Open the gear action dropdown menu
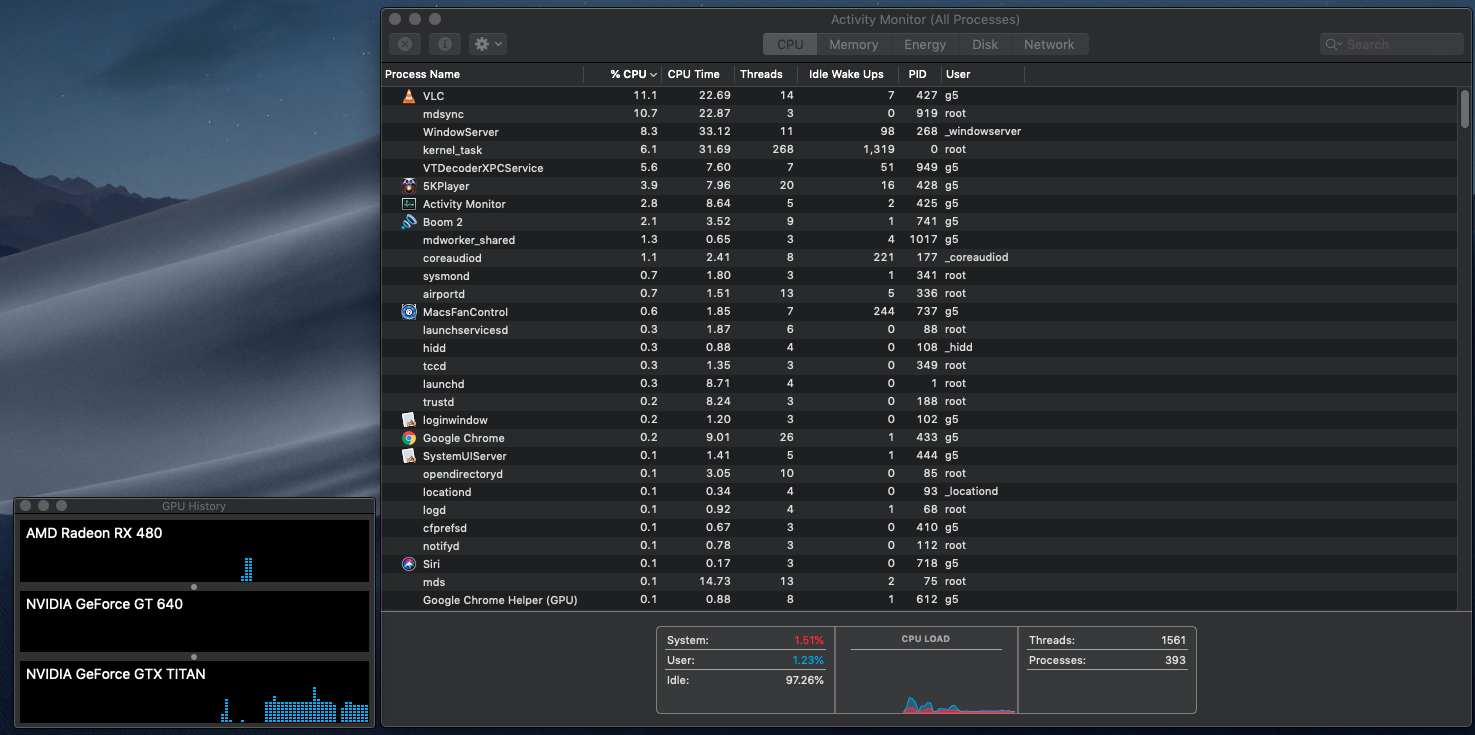This screenshot has width=1475, height=735. [488, 44]
